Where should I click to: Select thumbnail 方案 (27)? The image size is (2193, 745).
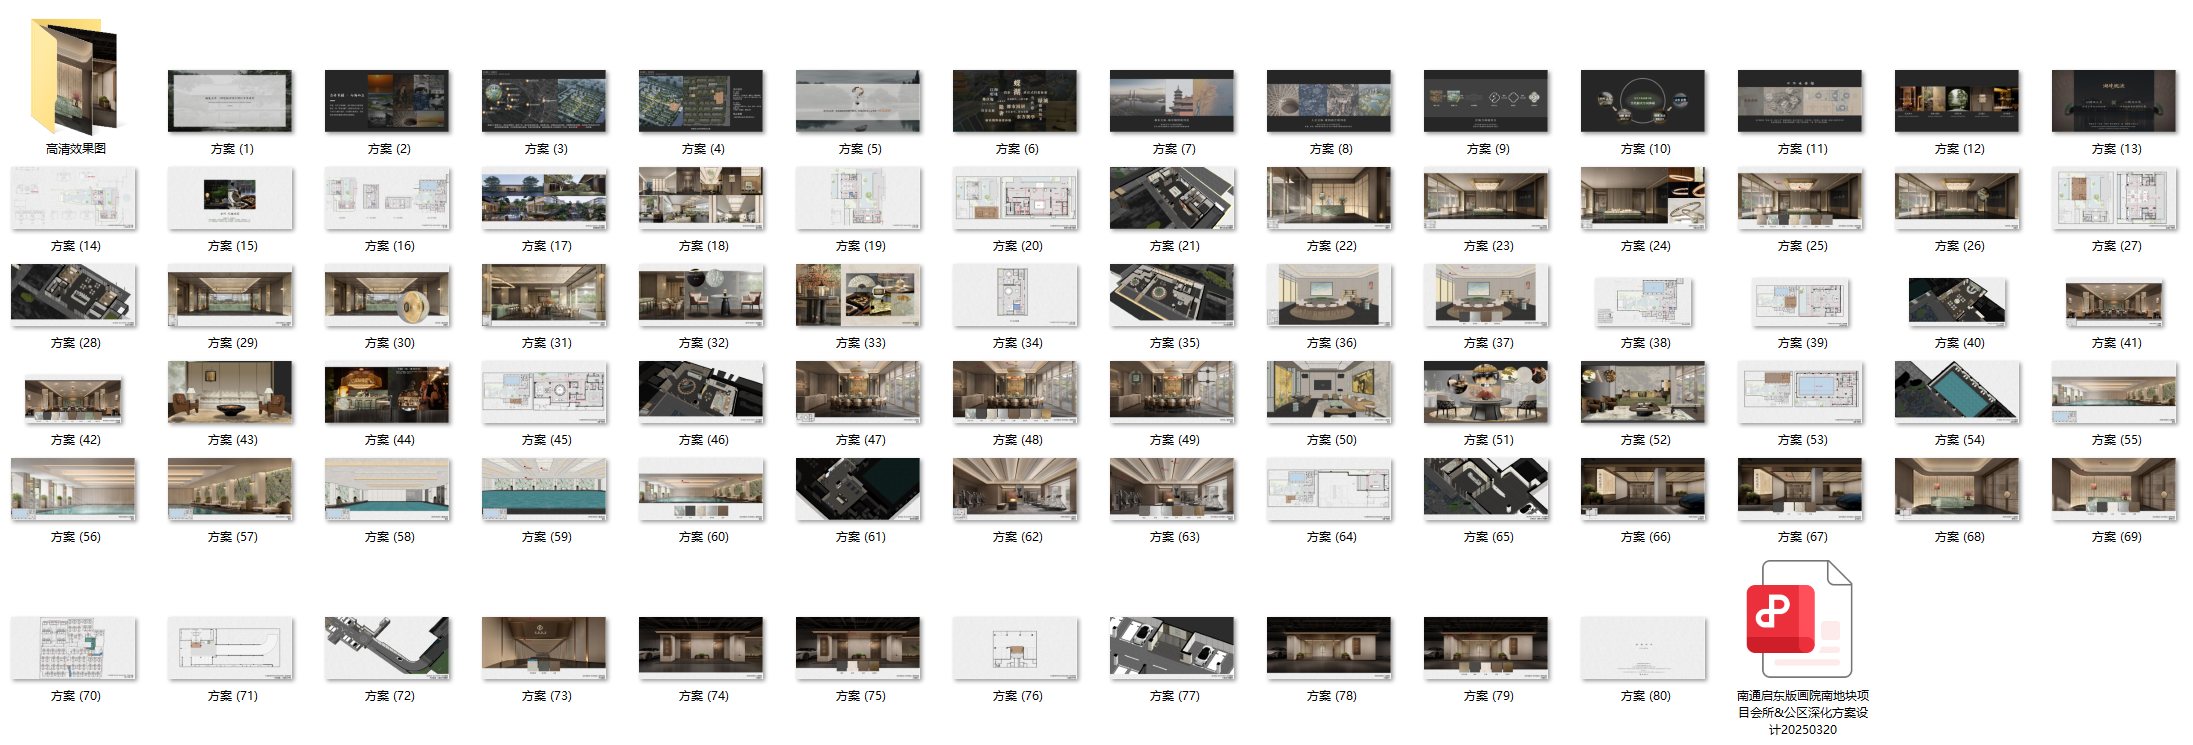click(x=2114, y=198)
